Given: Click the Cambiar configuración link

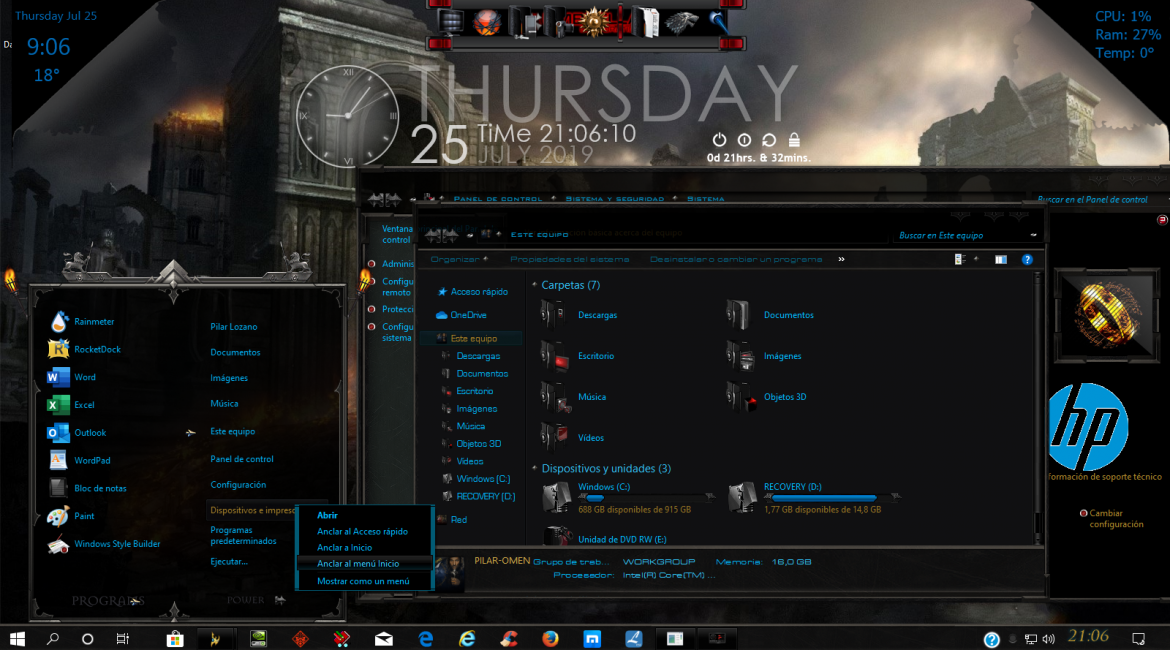Looking at the screenshot, I should [1116, 519].
